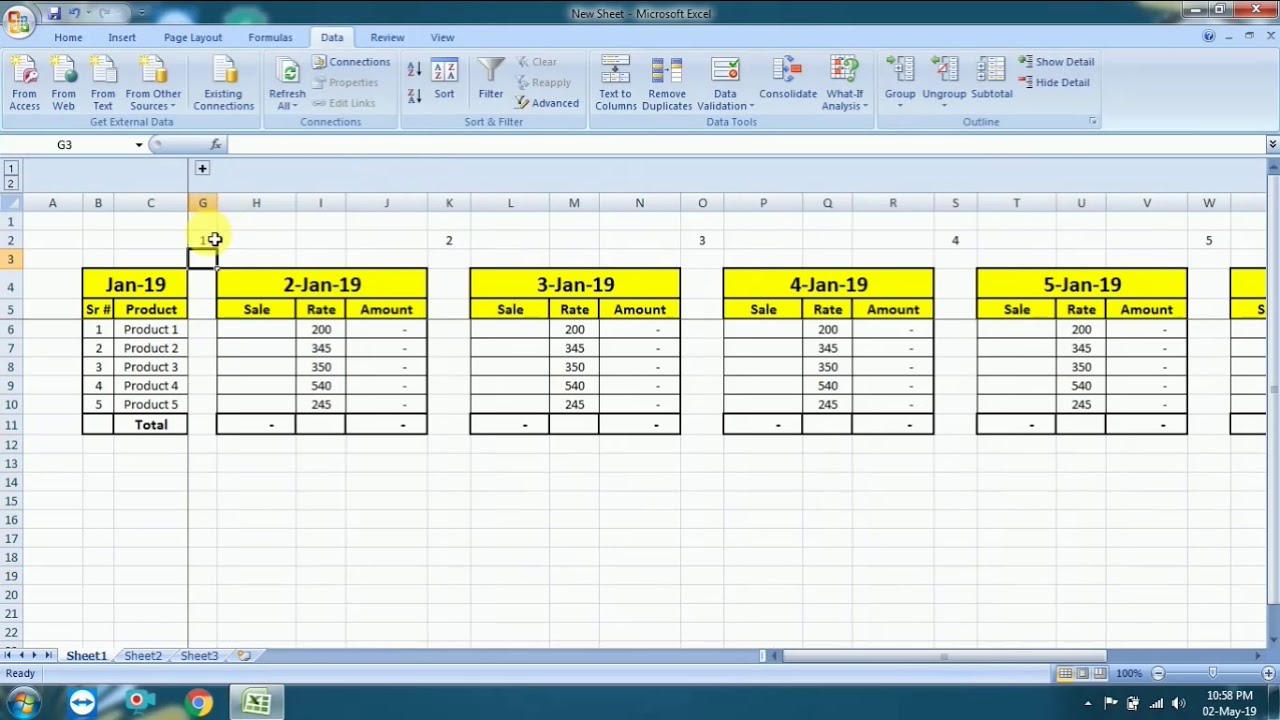Image resolution: width=1280 pixels, height=720 pixels.
Task: Click the zoom slider handle
Action: click(1213, 674)
